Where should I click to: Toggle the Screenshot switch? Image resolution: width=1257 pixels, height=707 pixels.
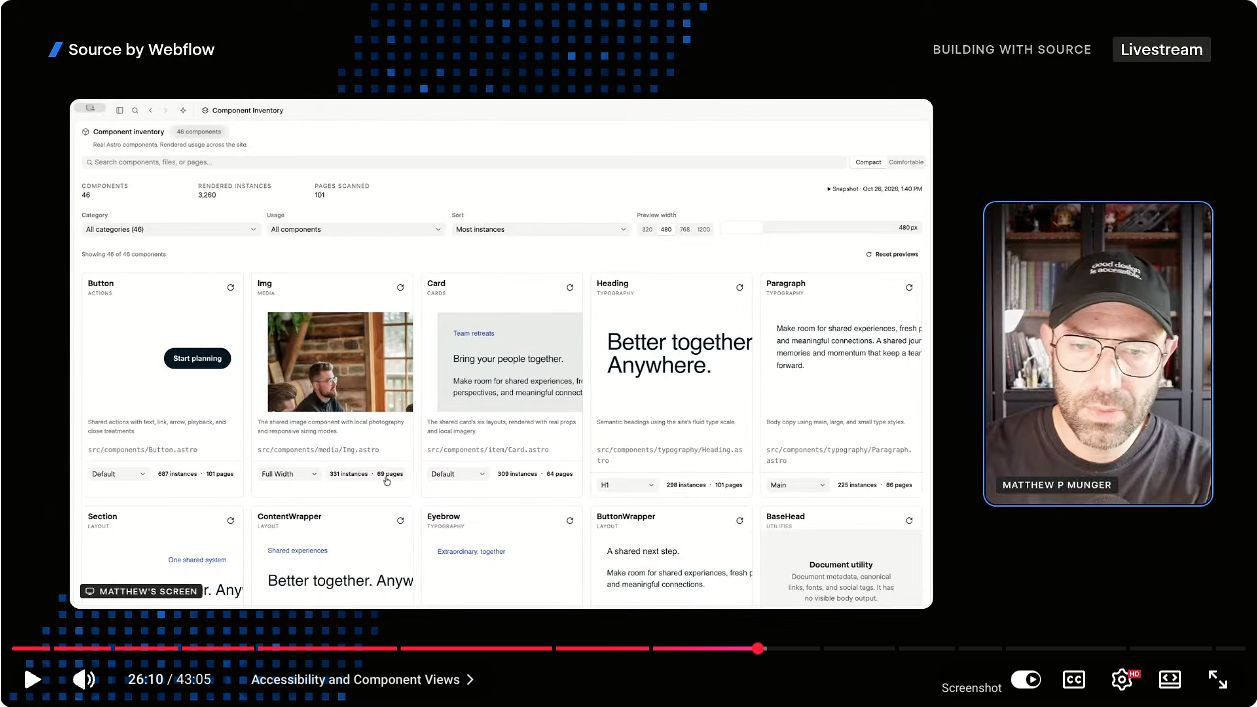[x=1026, y=680]
